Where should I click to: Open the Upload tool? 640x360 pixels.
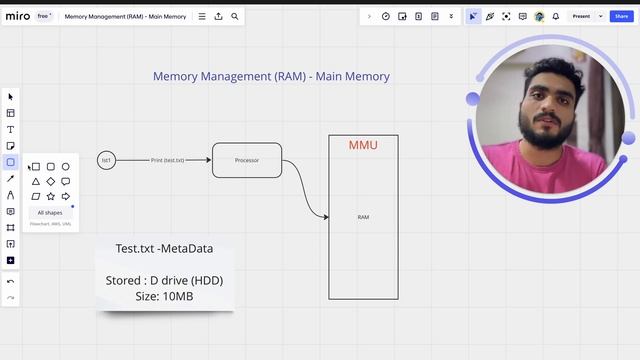[x=11, y=244]
